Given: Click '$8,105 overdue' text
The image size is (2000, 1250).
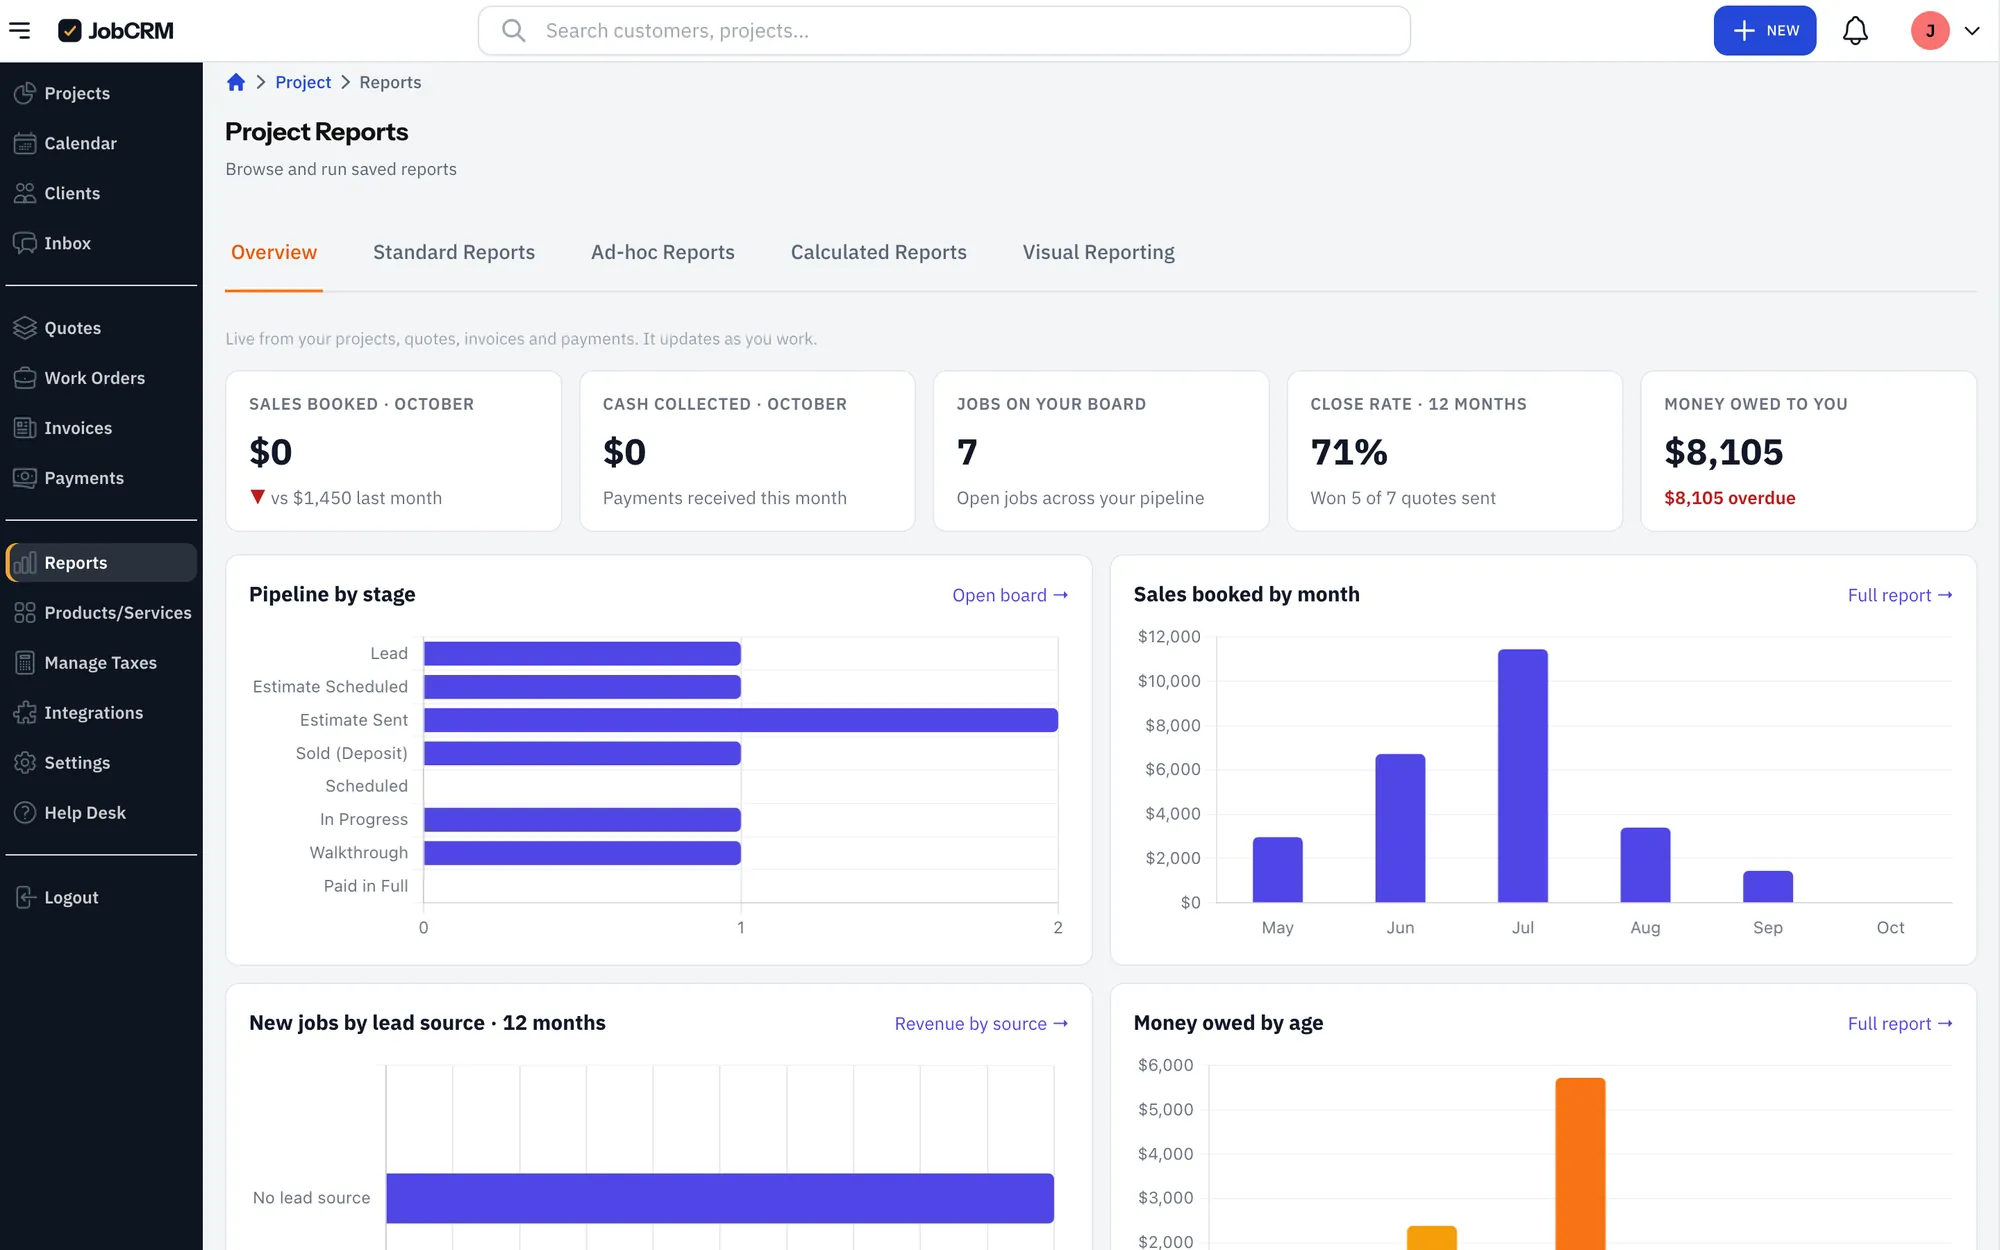Looking at the screenshot, I should [1729, 498].
